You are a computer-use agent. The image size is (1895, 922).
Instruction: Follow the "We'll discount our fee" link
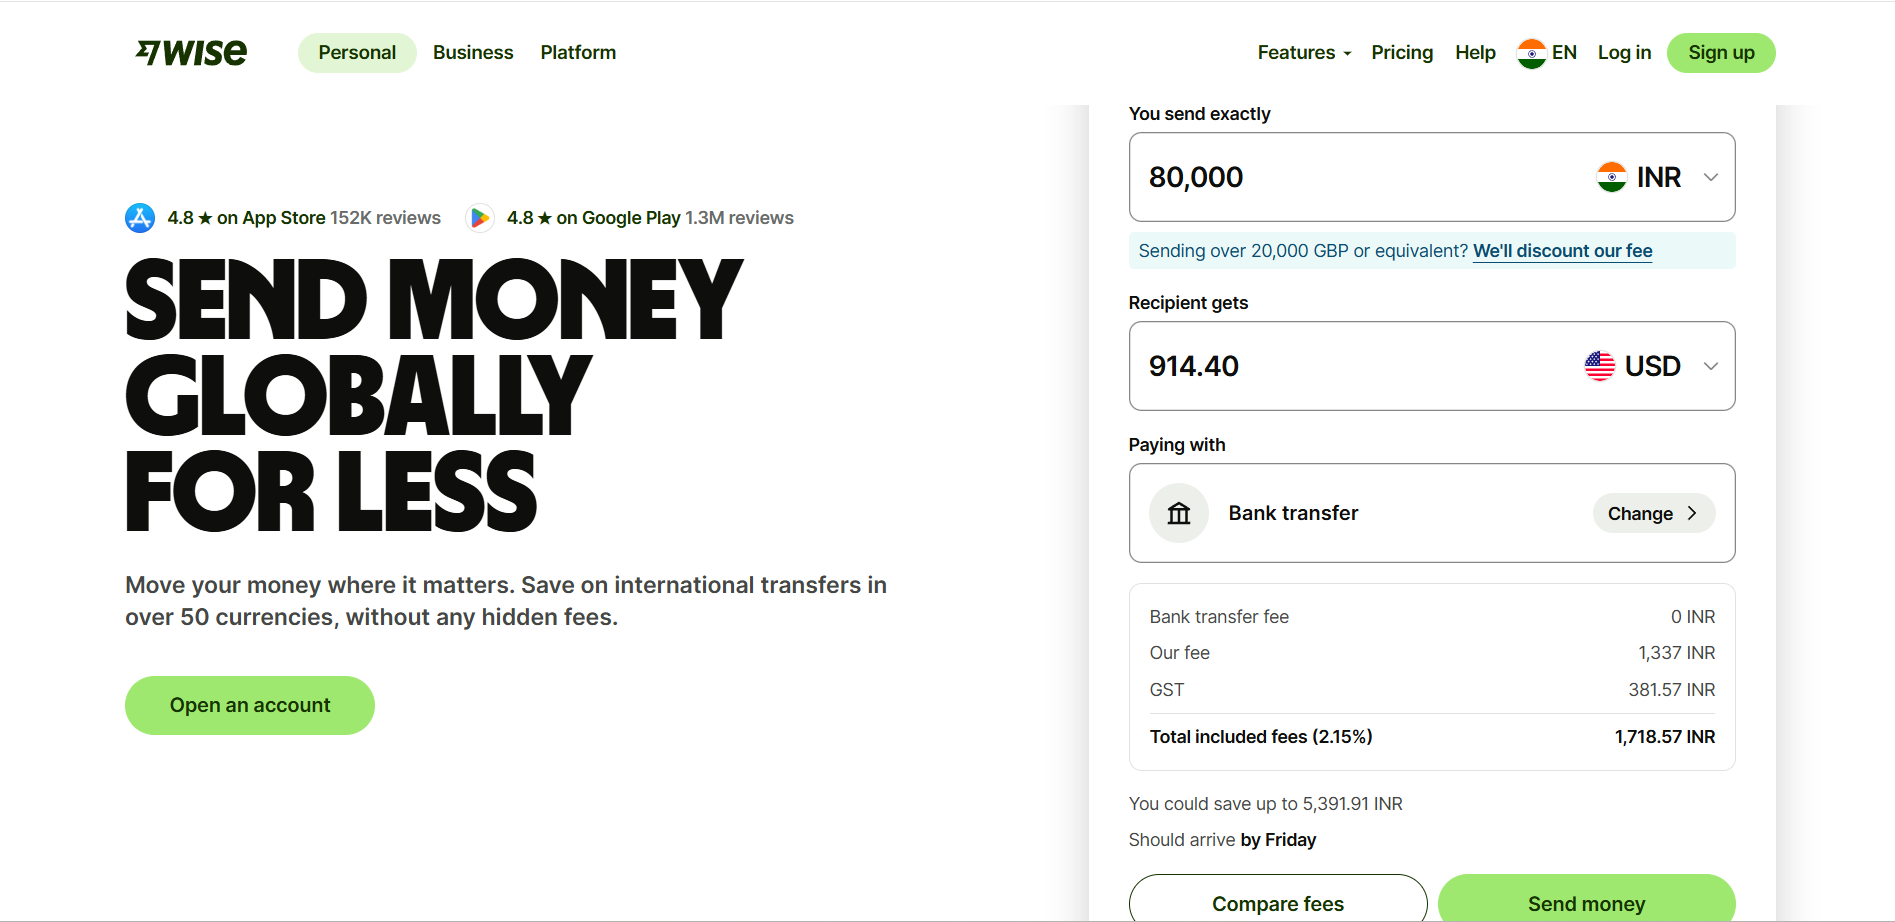[1562, 251]
